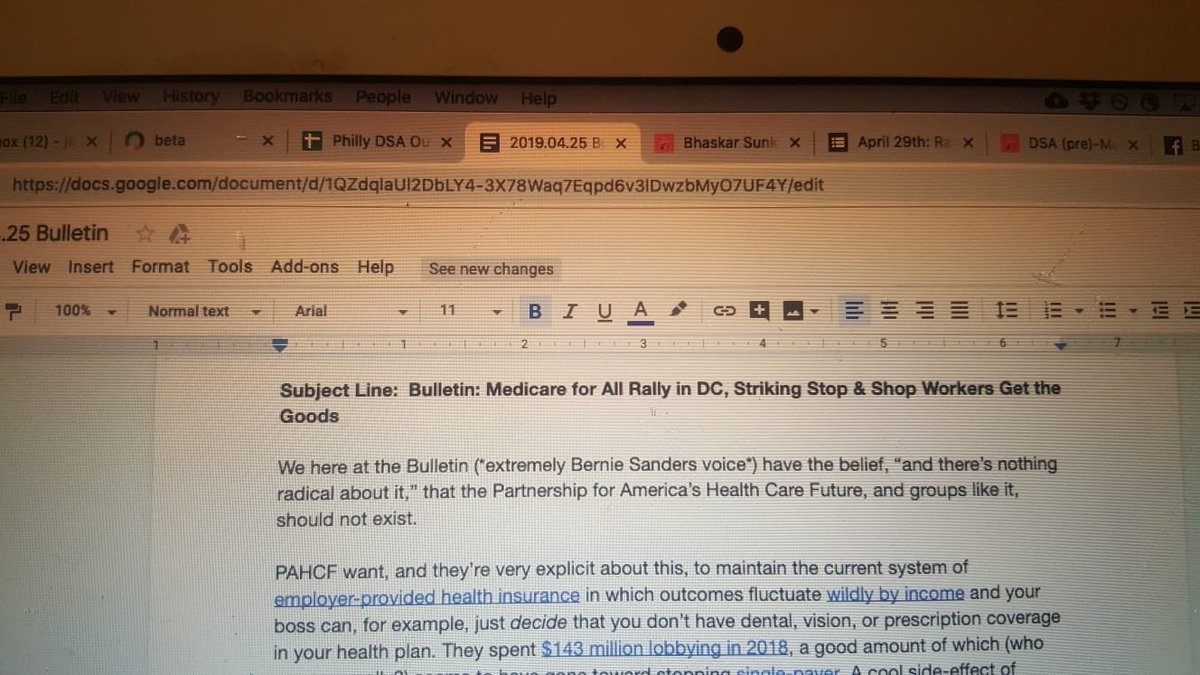The height and width of the screenshot is (675, 1200).
Task: Click the $143 million lobbying in 2018 link
Action: [x=666, y=647]
